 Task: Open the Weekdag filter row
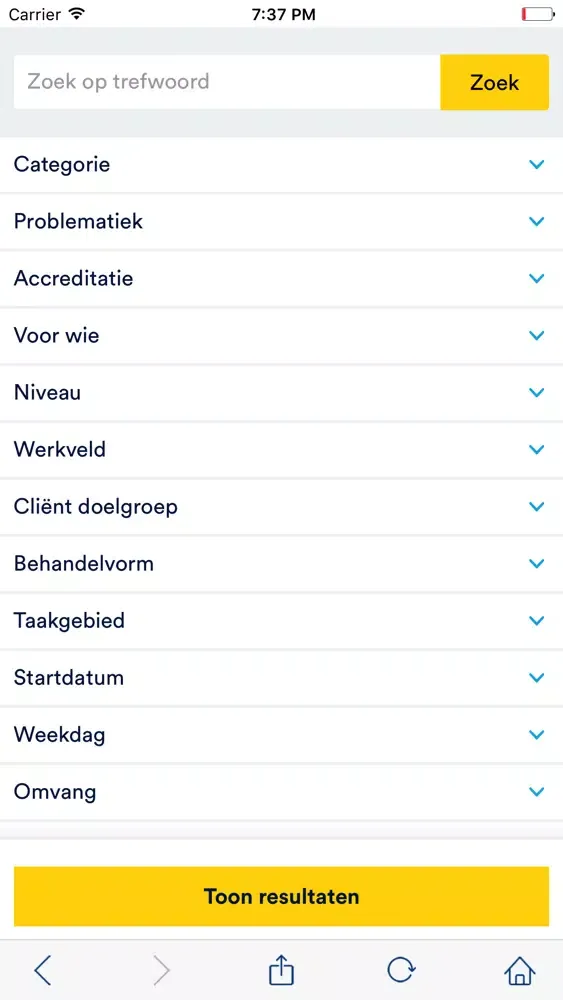(x=281, y=735)
